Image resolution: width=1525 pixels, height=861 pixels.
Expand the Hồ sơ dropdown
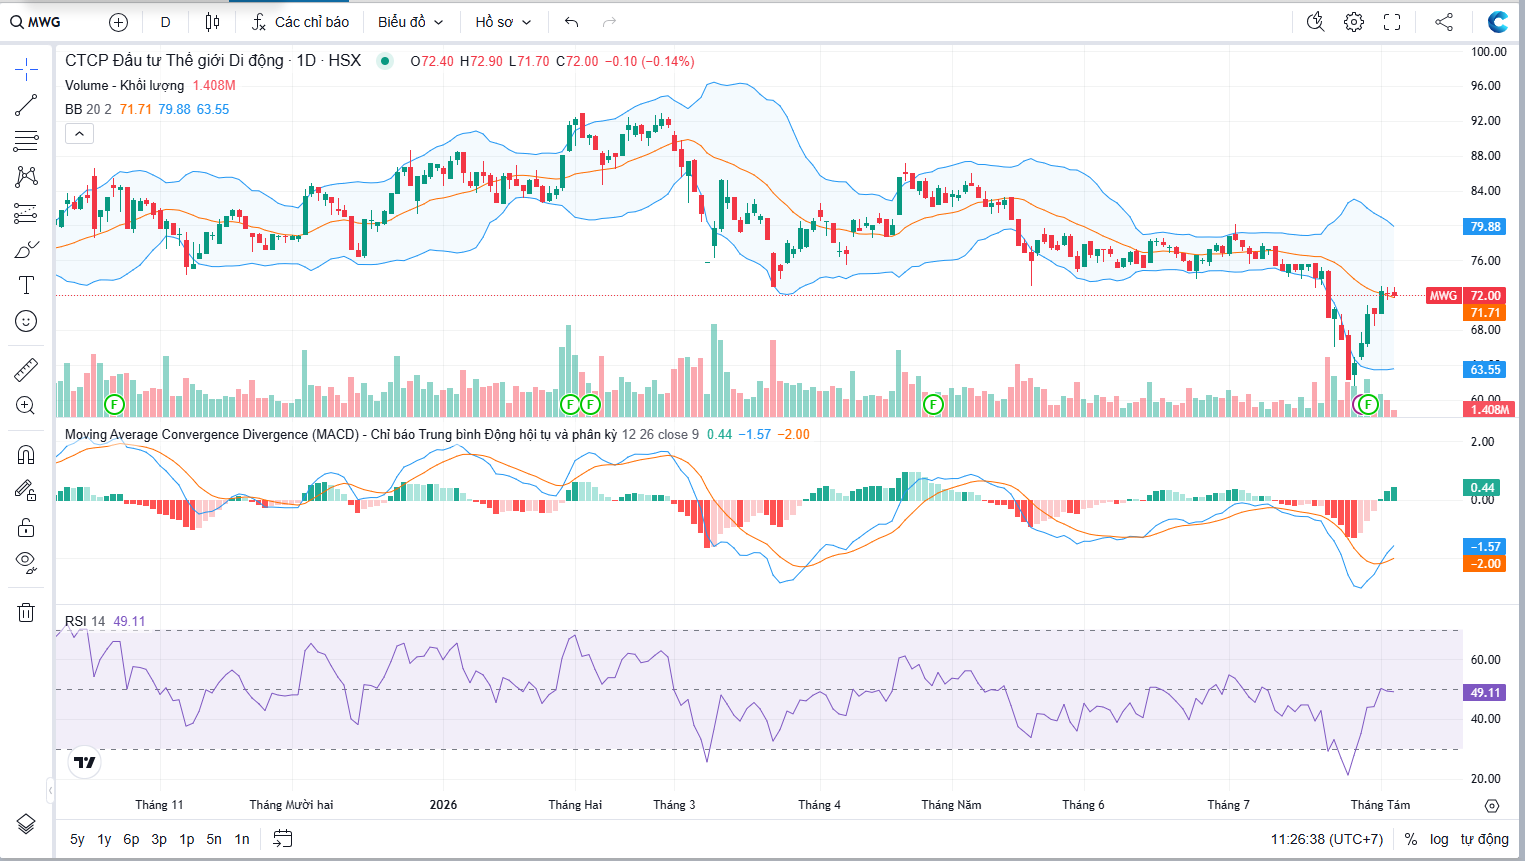503,22
